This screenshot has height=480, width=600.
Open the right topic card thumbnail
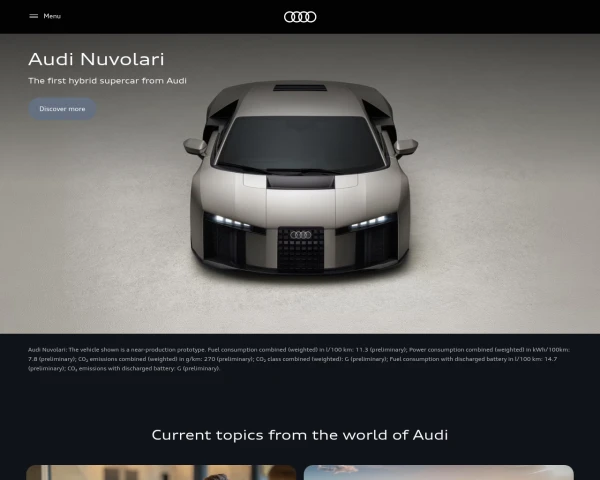click(x=439, y=472)
